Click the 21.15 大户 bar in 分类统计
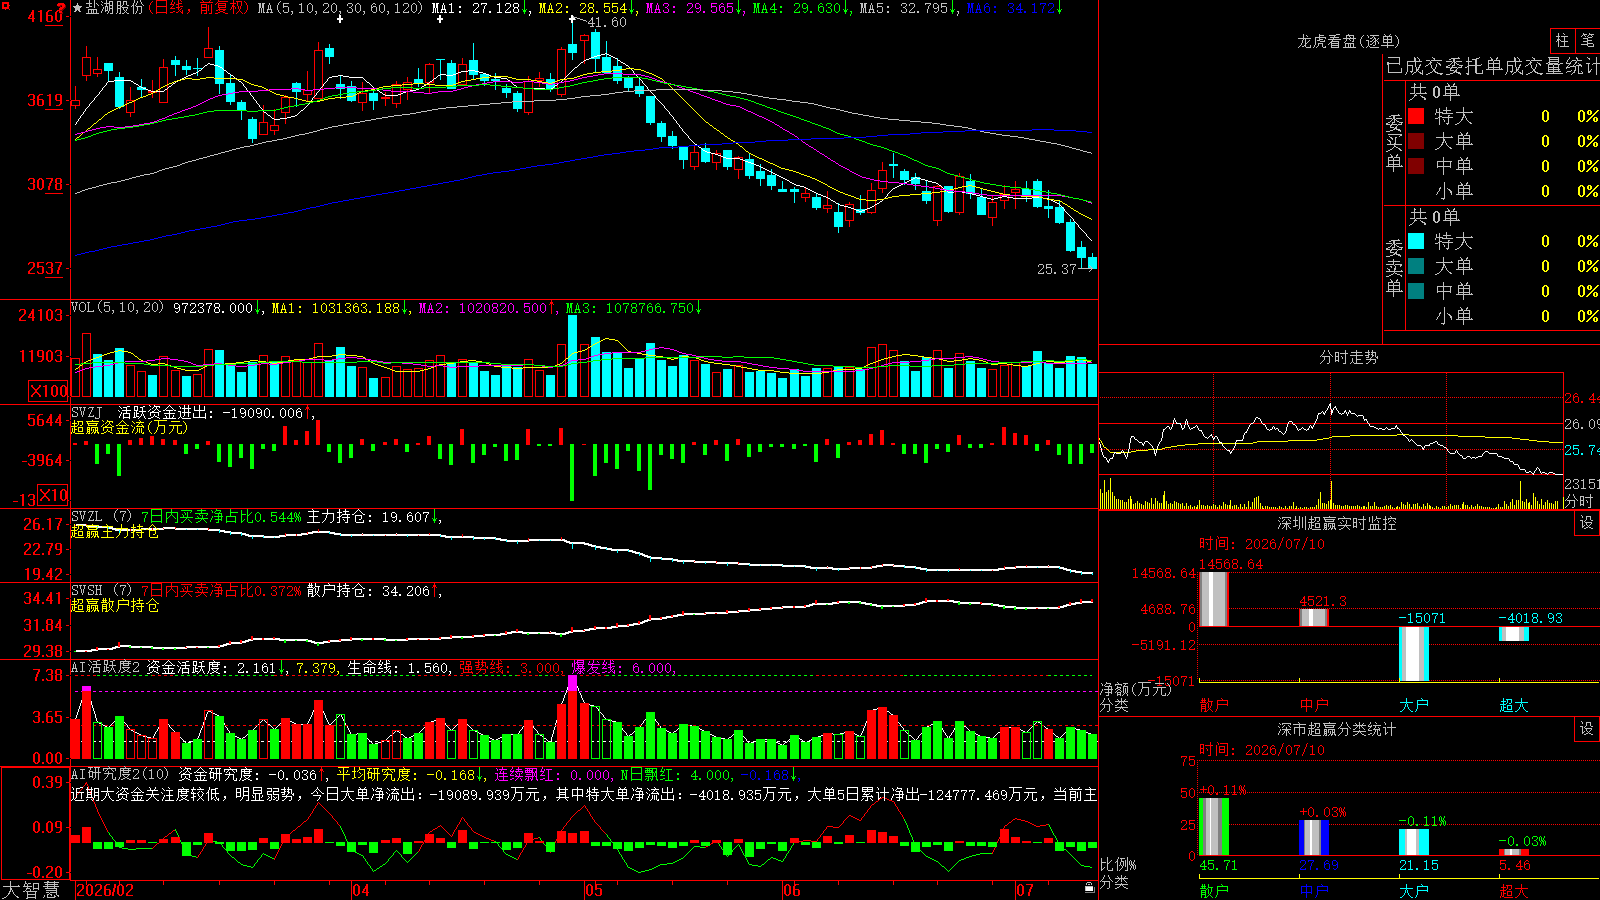This screenshot has height=900, width=1600. [1413, 842]
